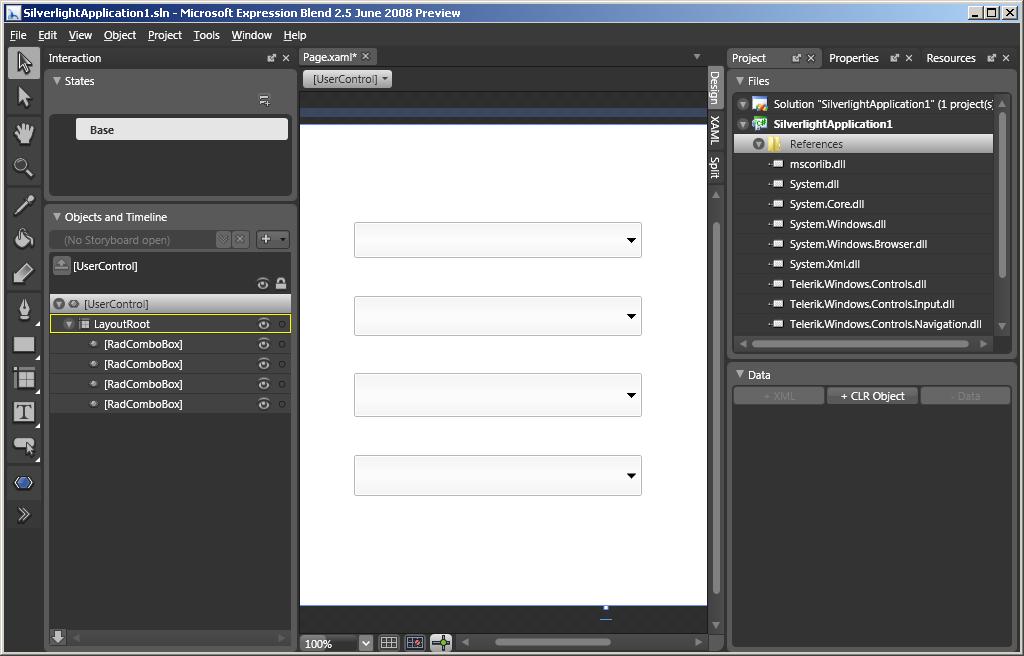Click the show grid icon in status bar
Screen dimensions: 1024x656
[389, 643]
